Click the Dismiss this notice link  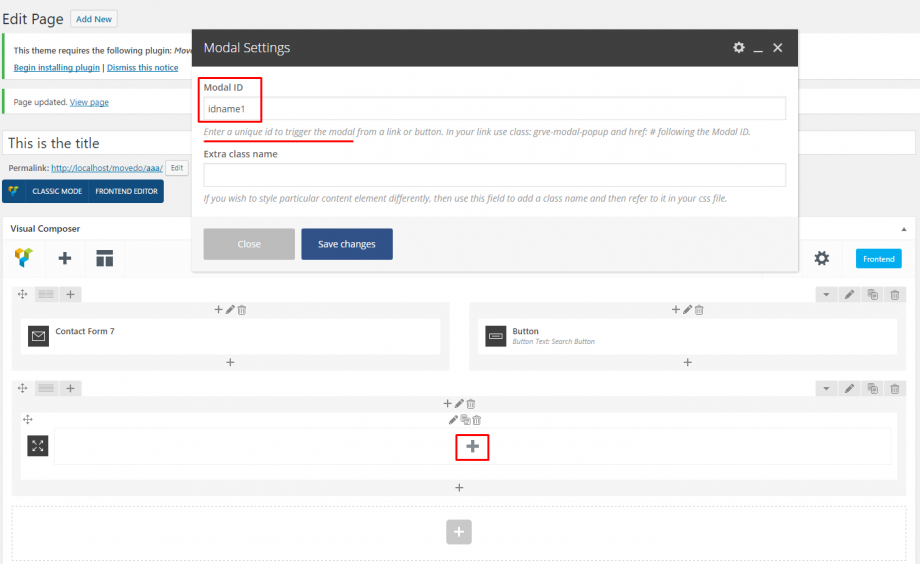[142, 67]
